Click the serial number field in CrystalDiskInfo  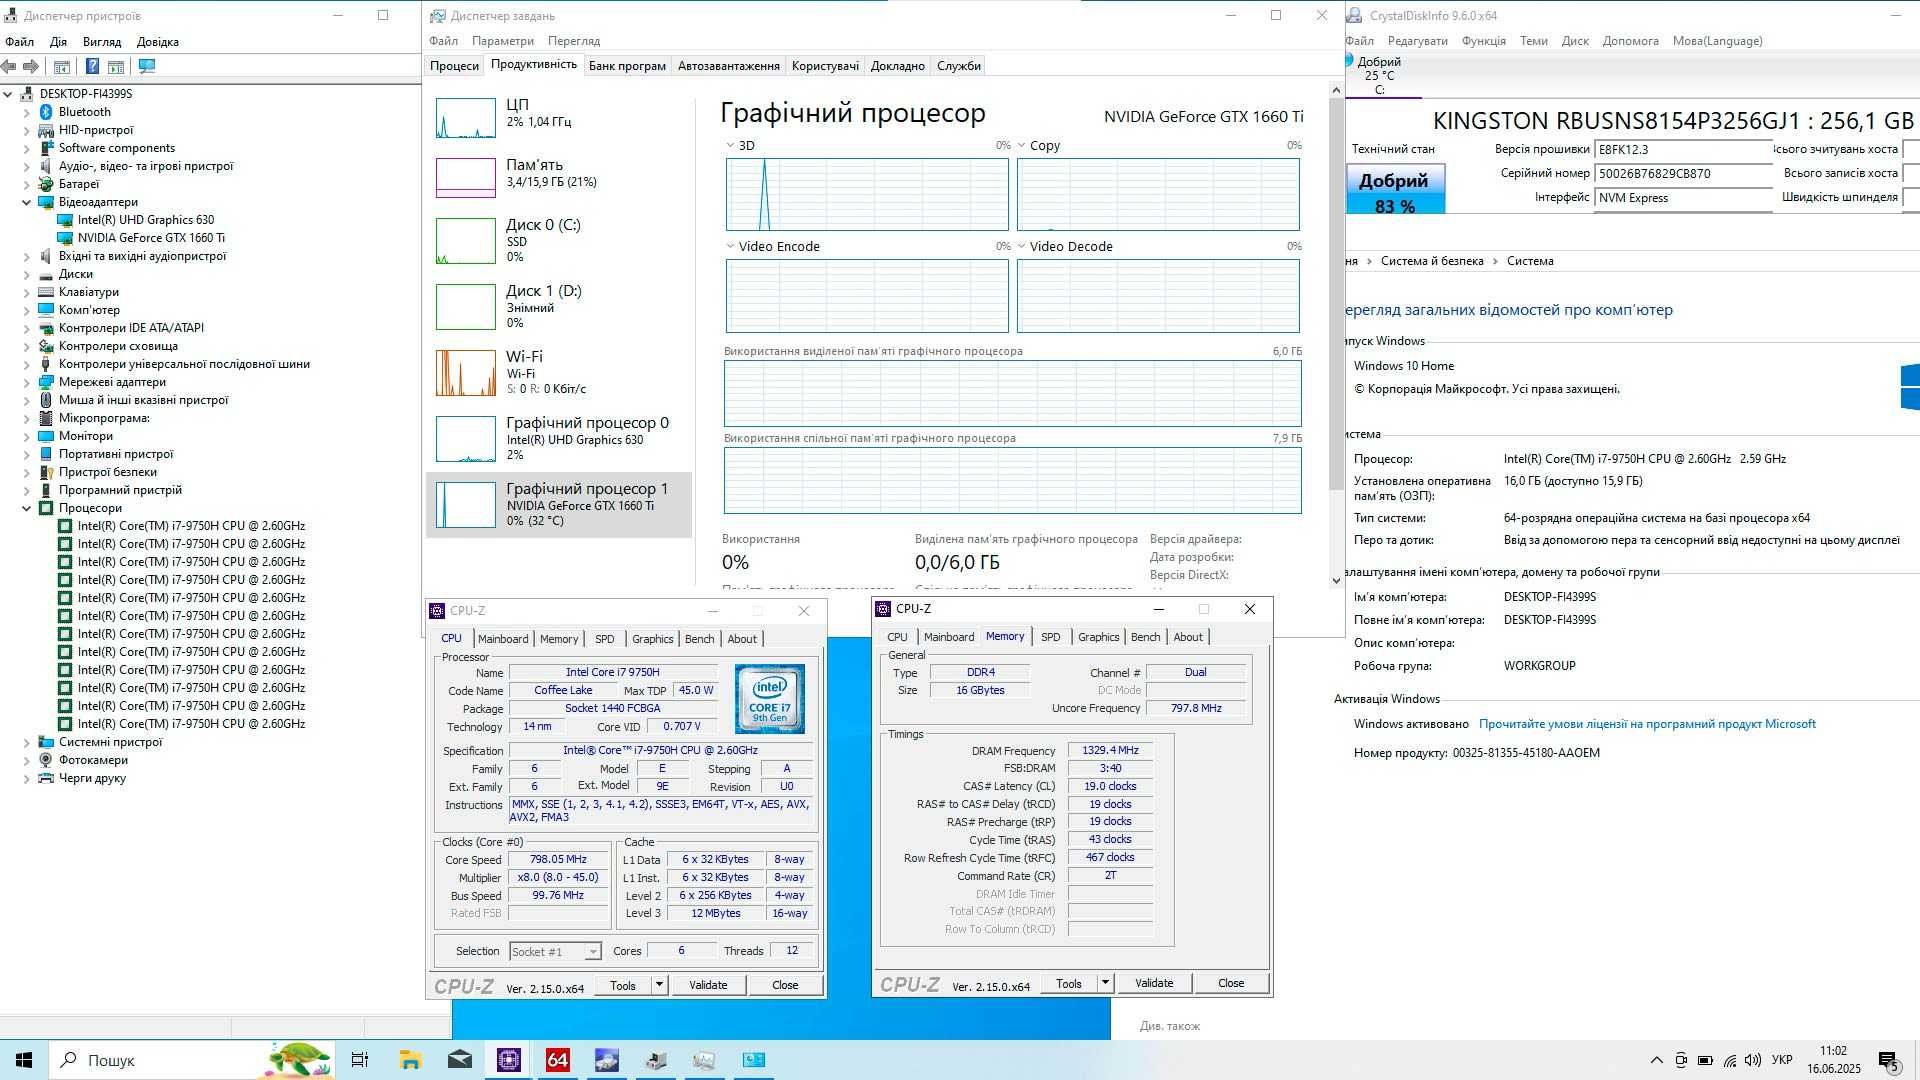pyautogui.click(x=1684, y=174)
